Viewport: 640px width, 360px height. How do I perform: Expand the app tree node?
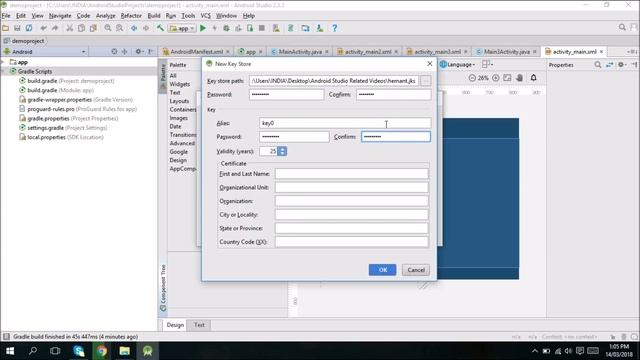(4, 62)
